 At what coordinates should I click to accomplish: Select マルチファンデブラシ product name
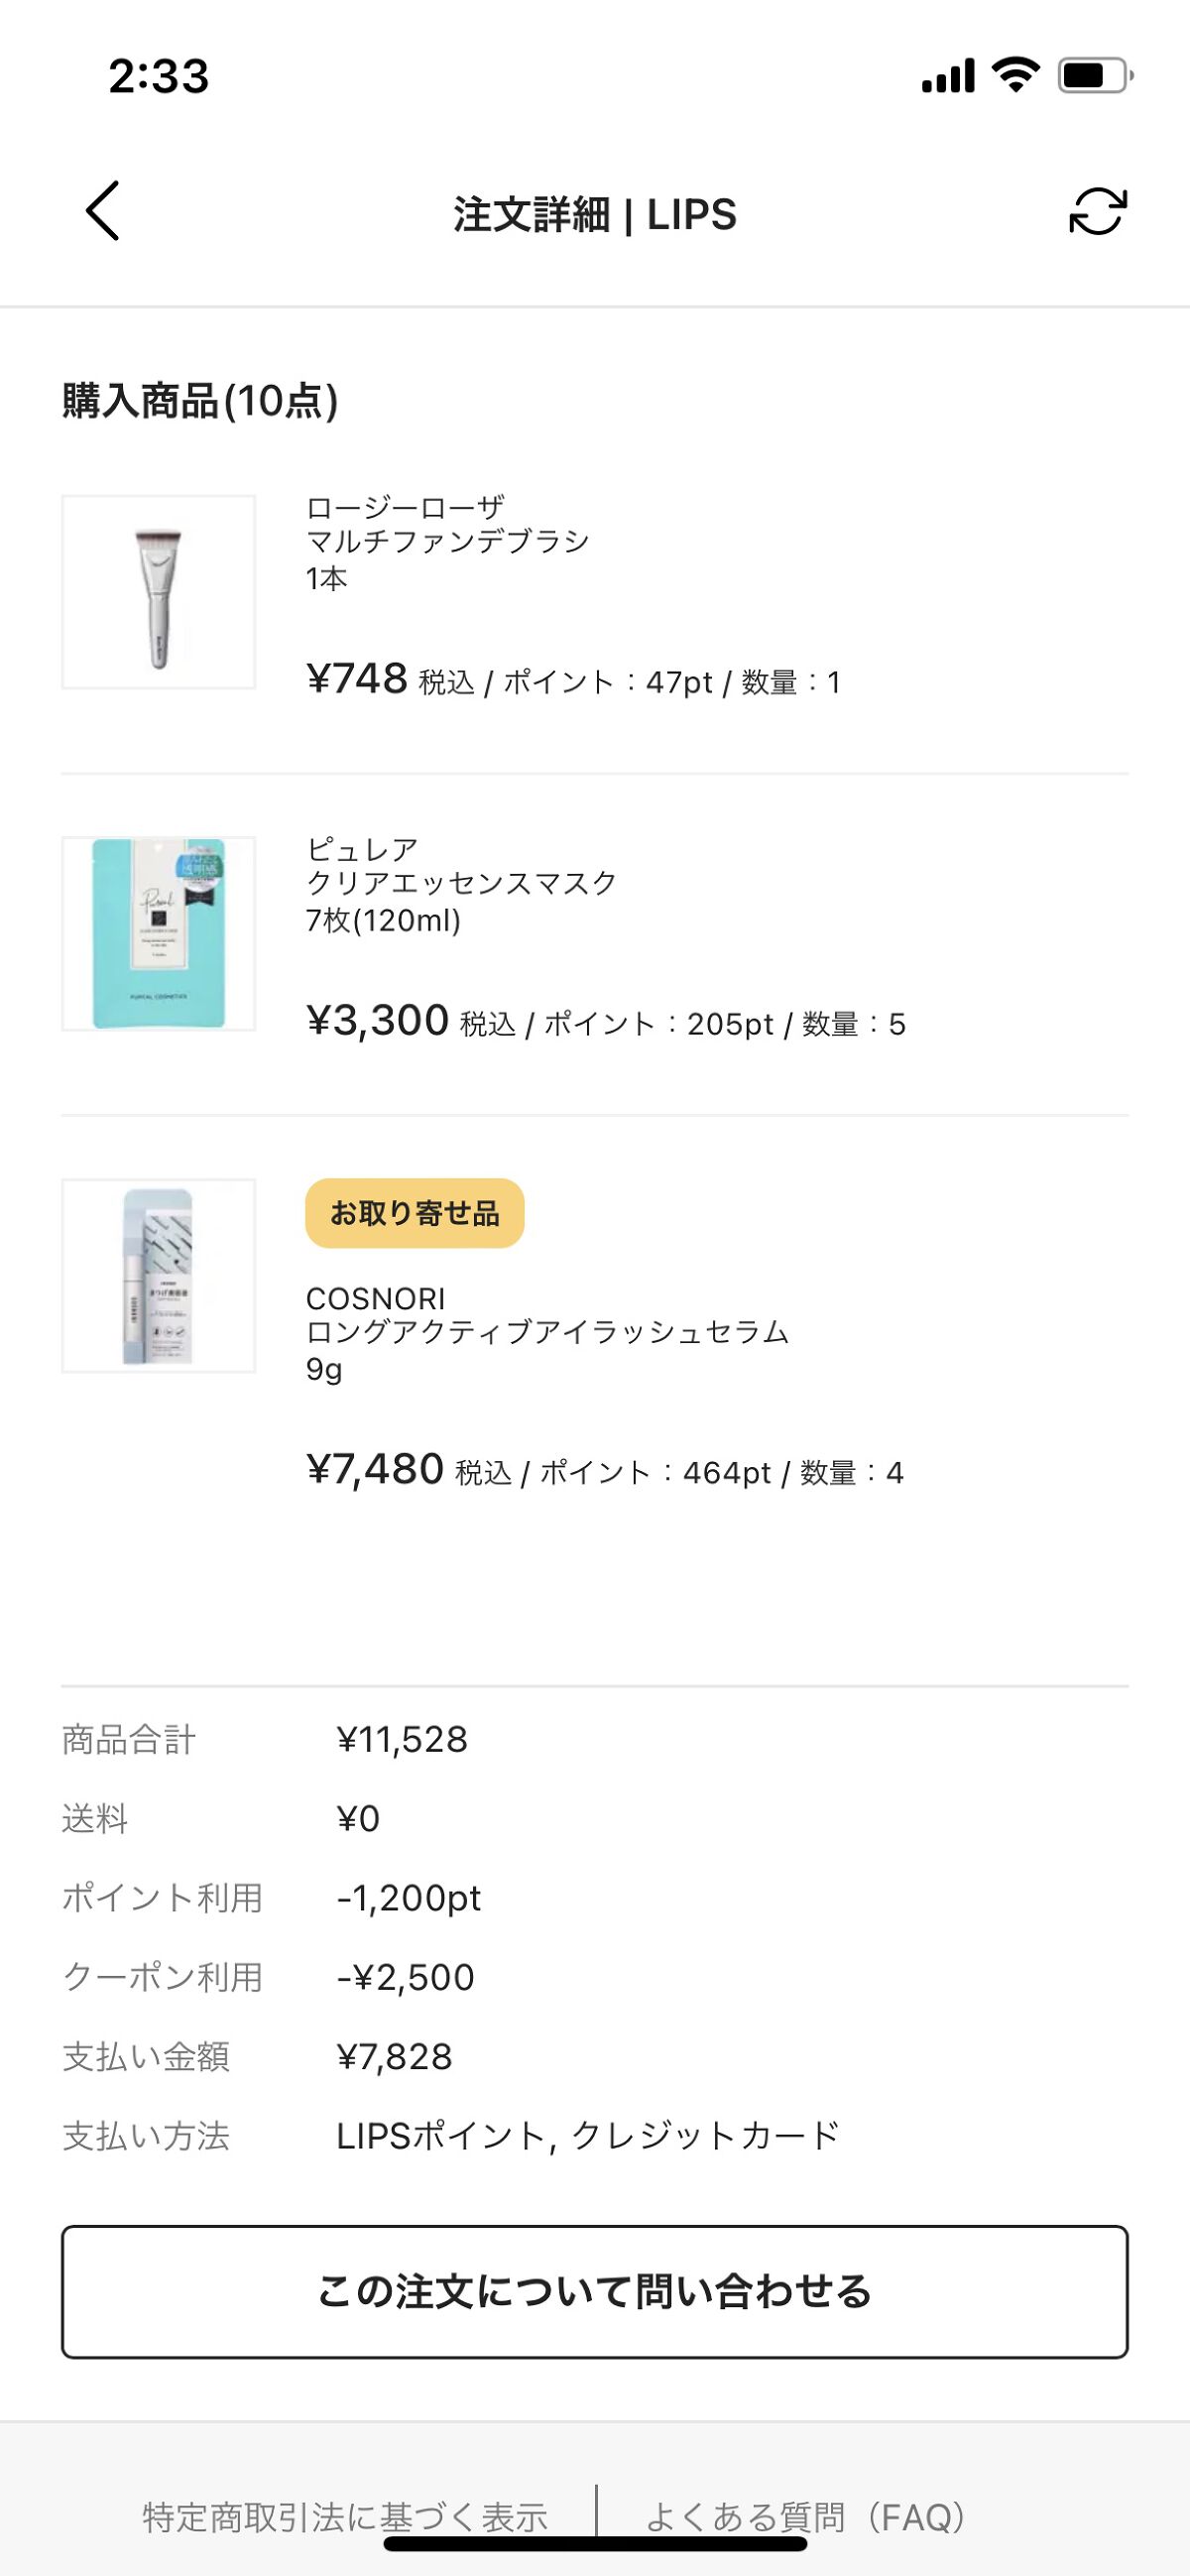coord(447,542)
